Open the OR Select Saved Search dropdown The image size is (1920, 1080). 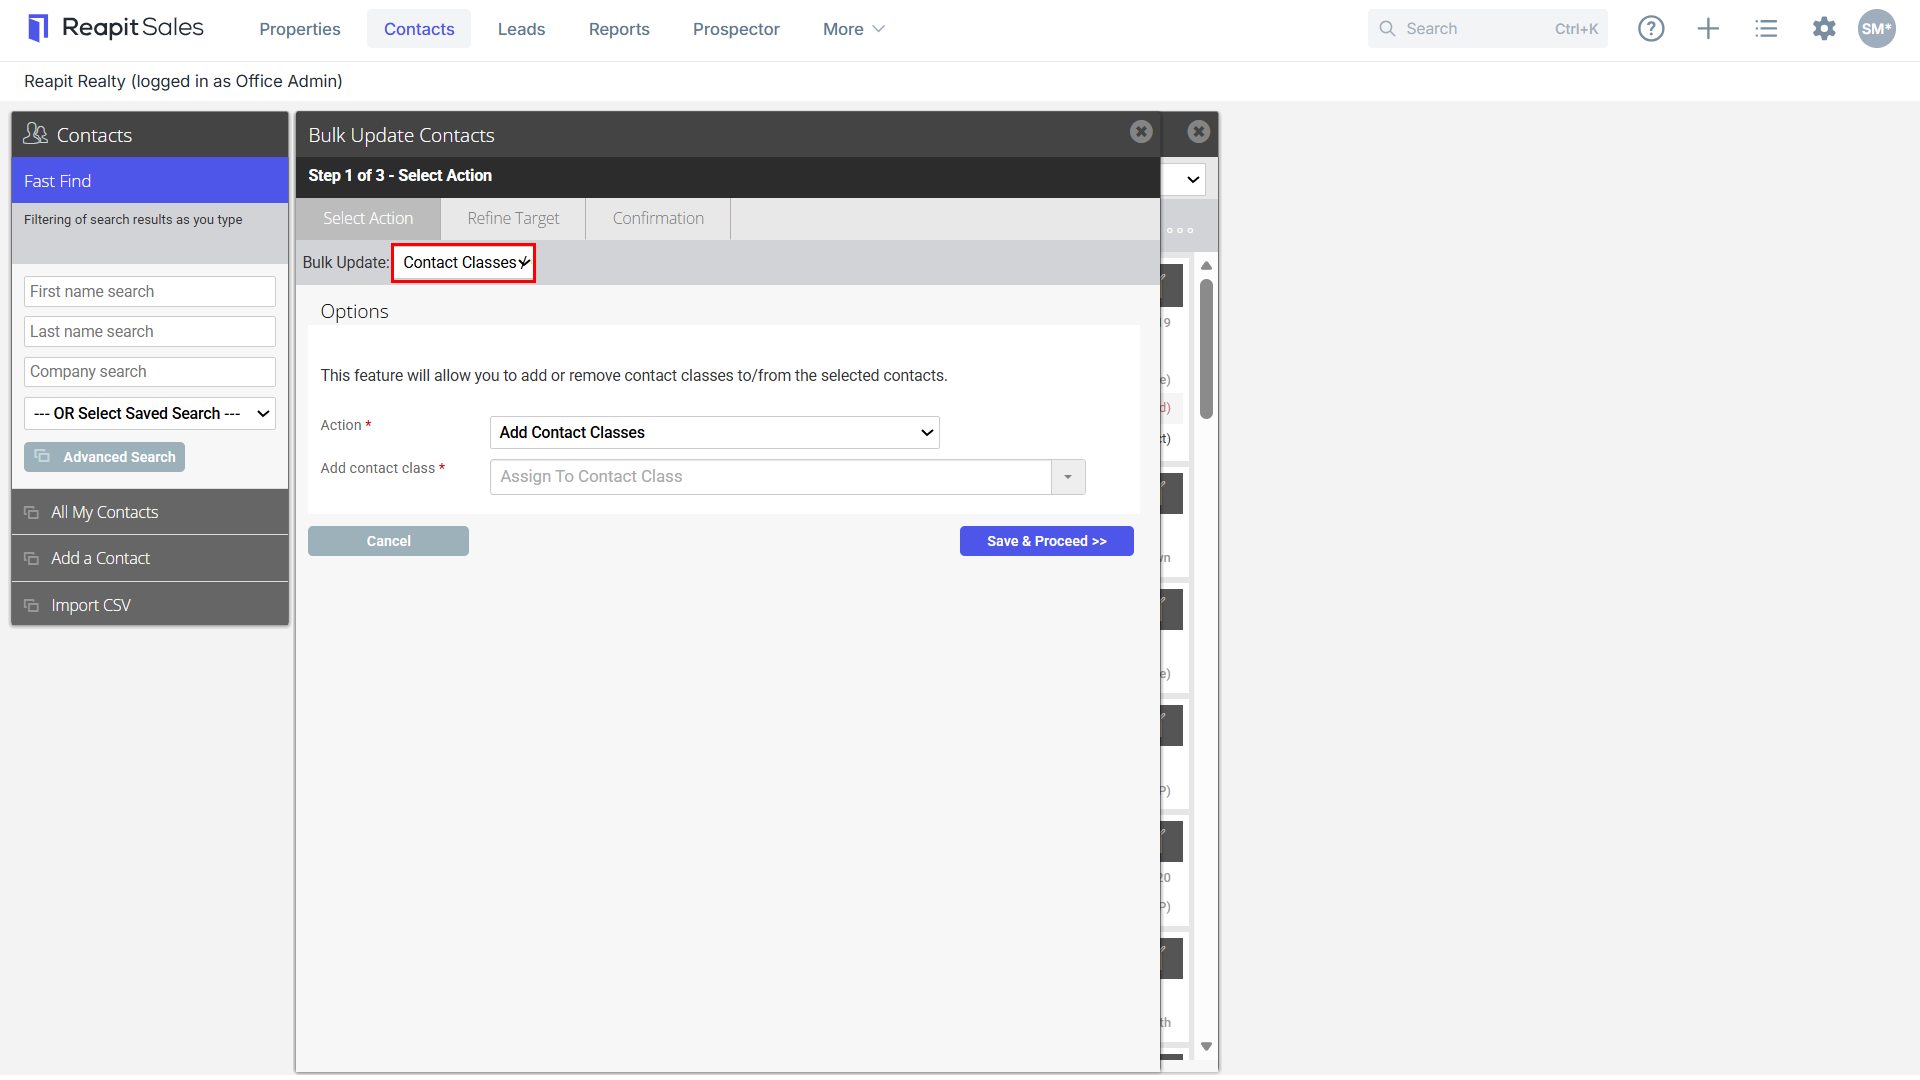150,414
